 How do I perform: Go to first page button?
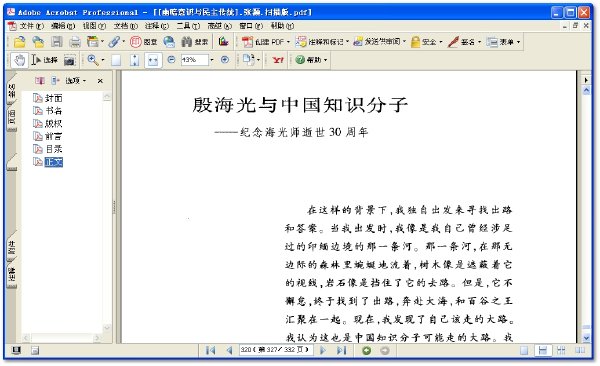210,350
